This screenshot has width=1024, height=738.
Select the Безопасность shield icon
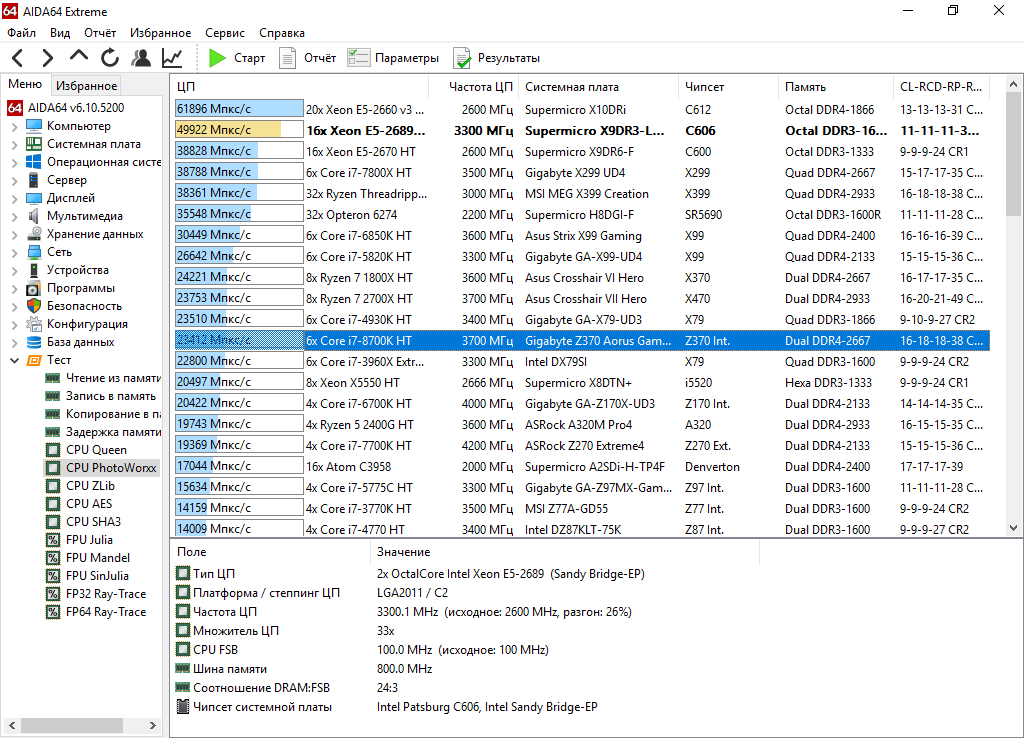pyautogui.click(x=34, y=306)
